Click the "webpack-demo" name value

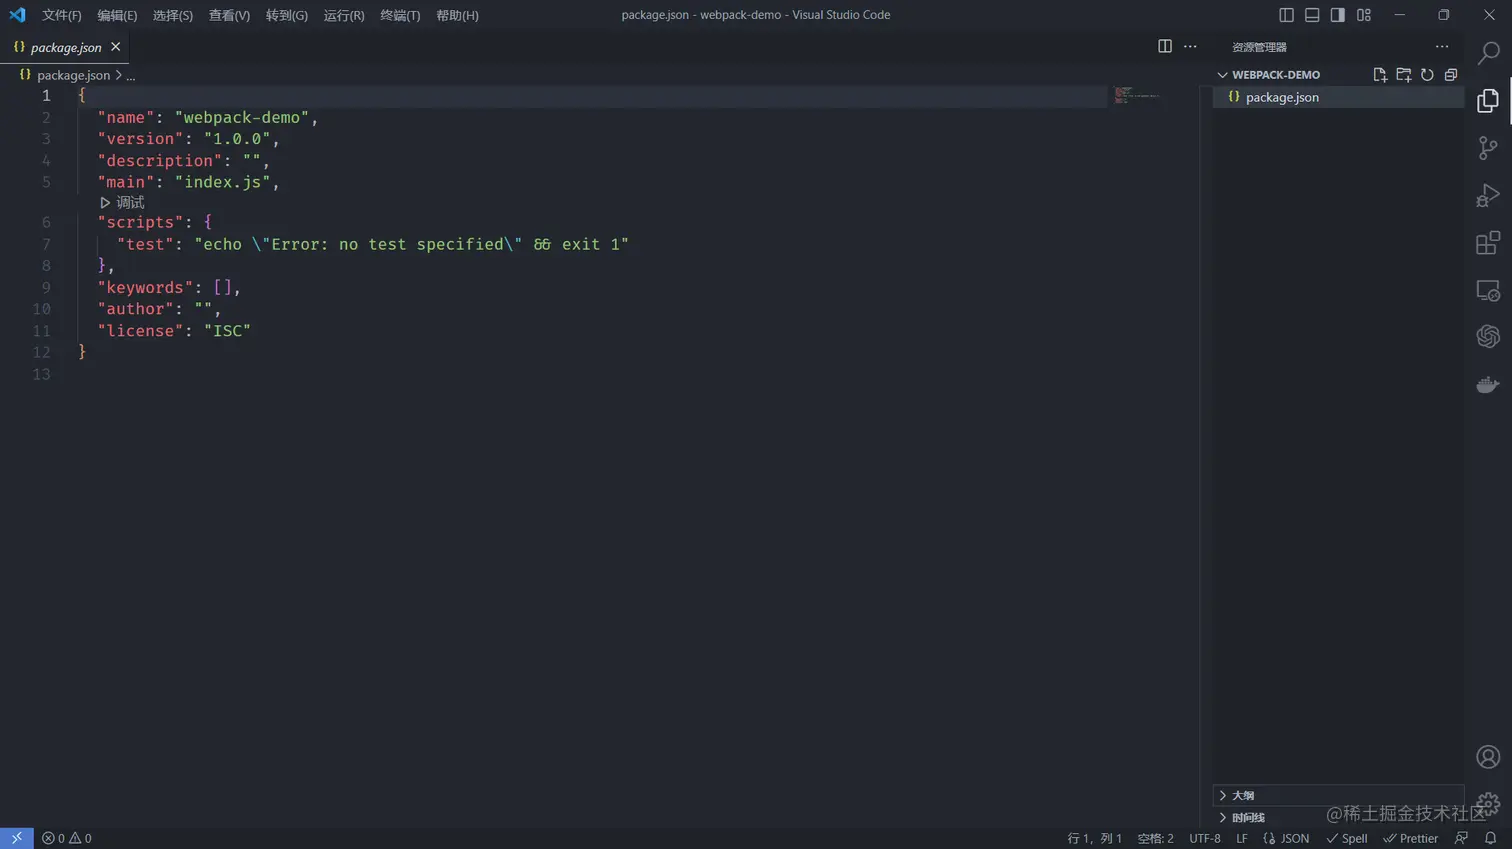(x=242, y=118)
